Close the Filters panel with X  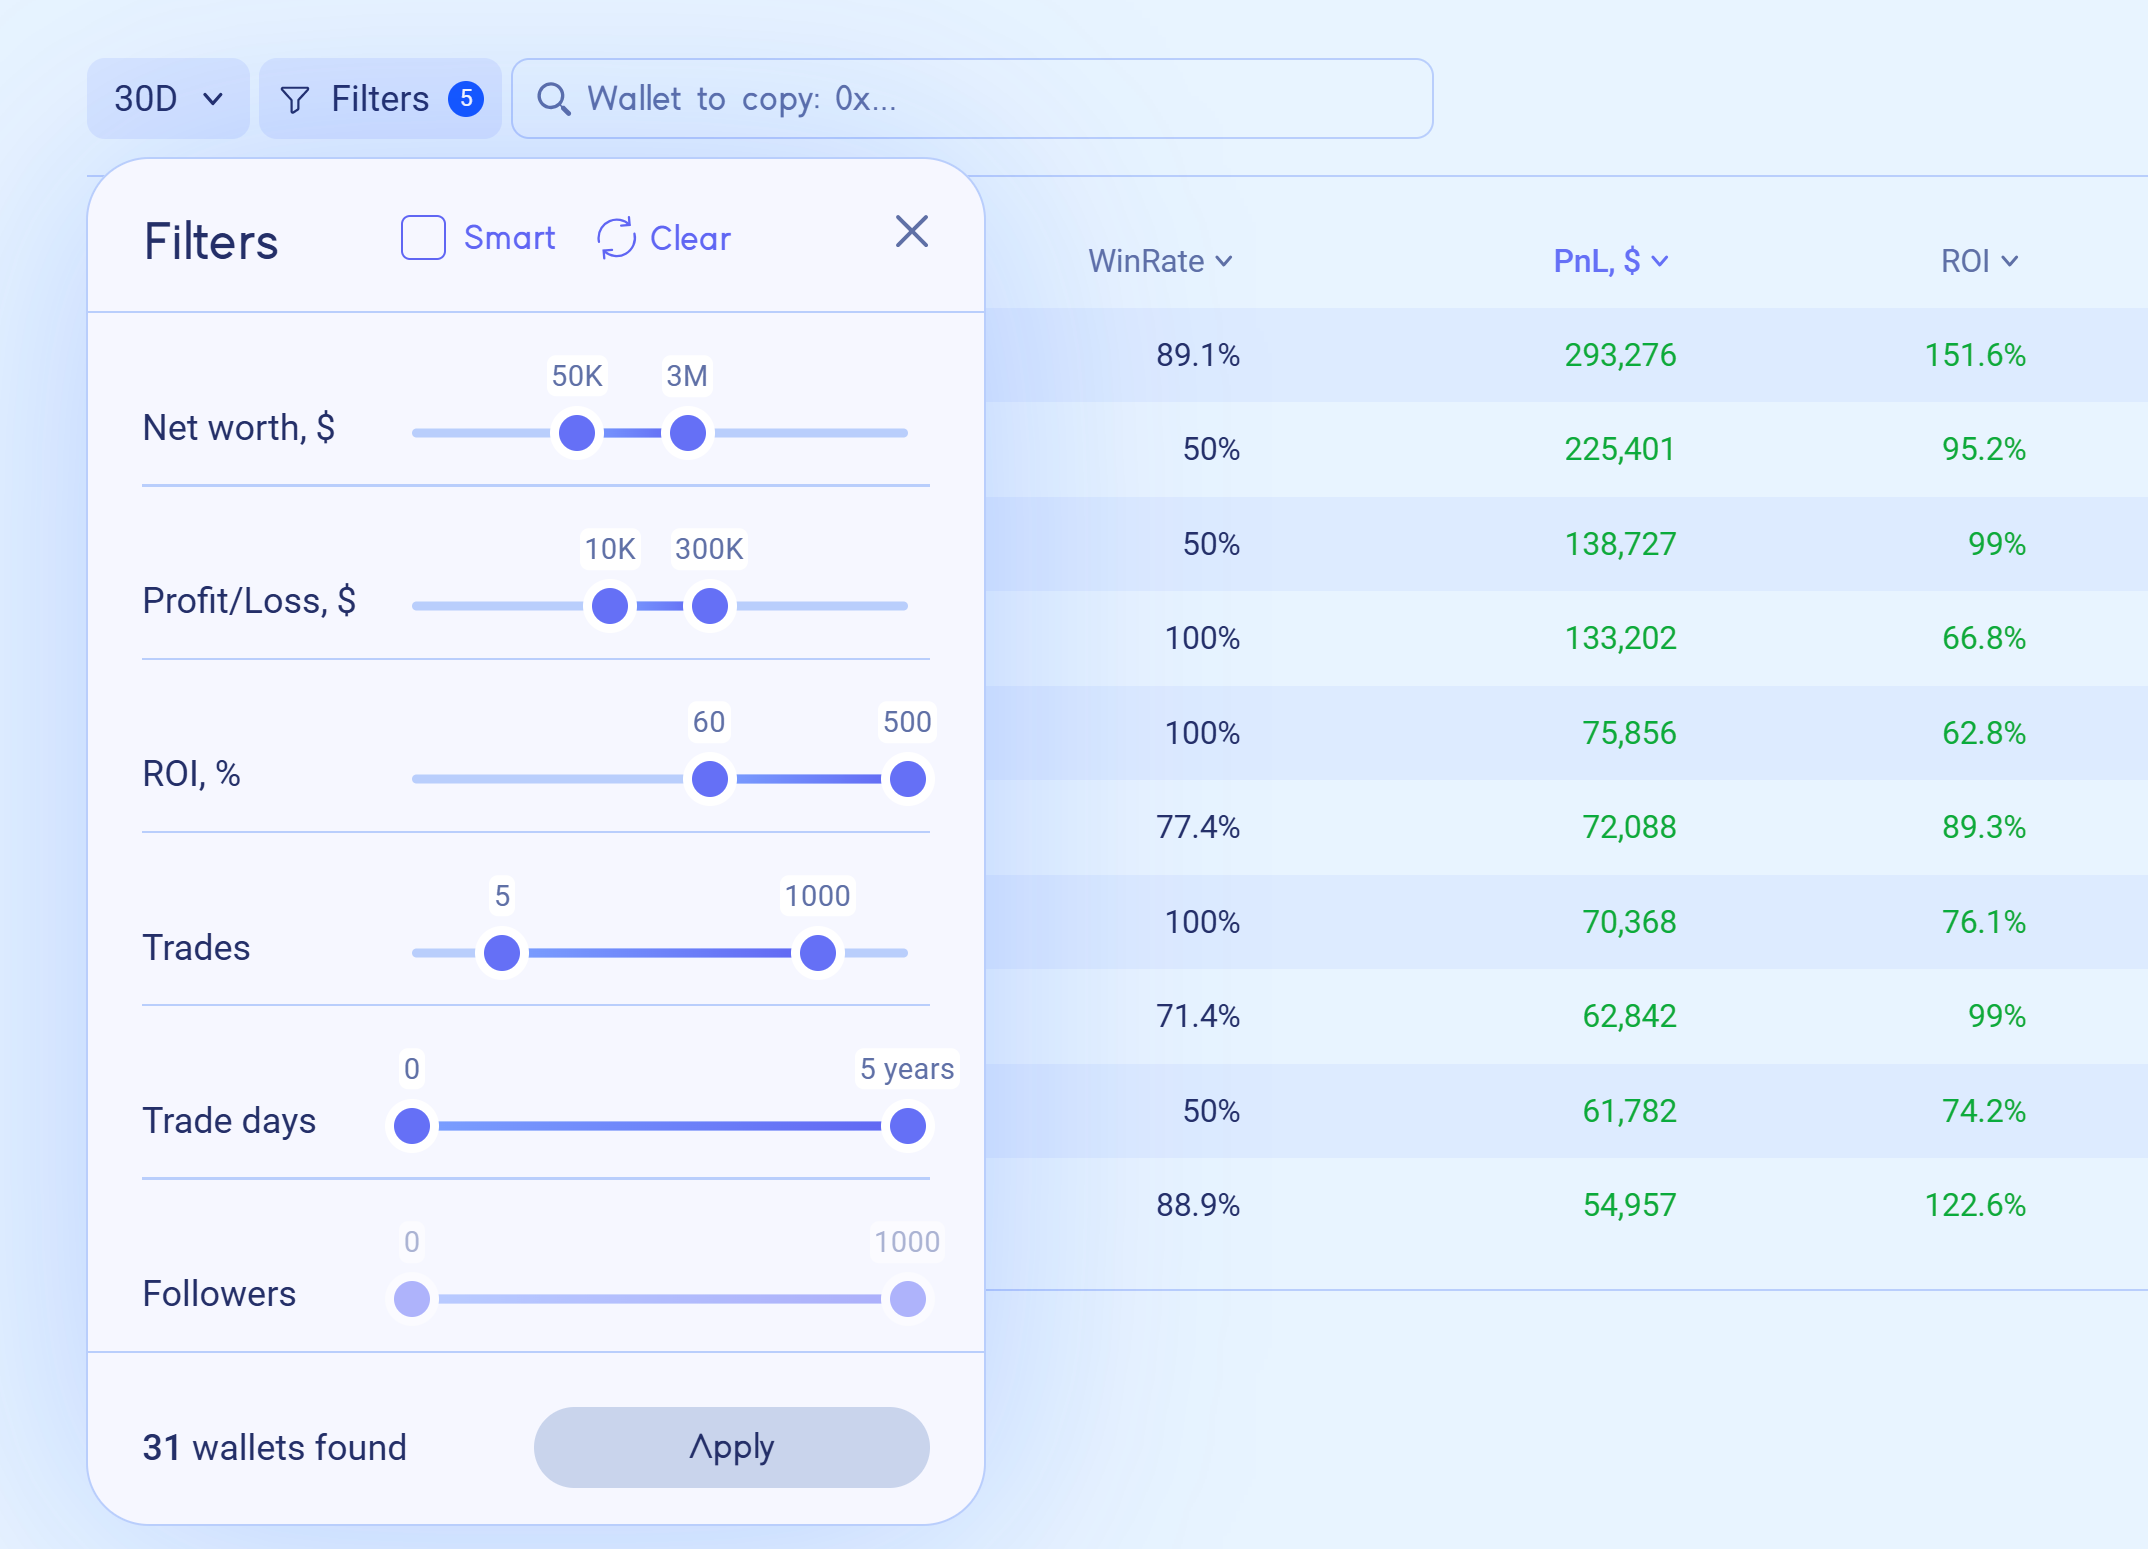click(x=911, y=232)
